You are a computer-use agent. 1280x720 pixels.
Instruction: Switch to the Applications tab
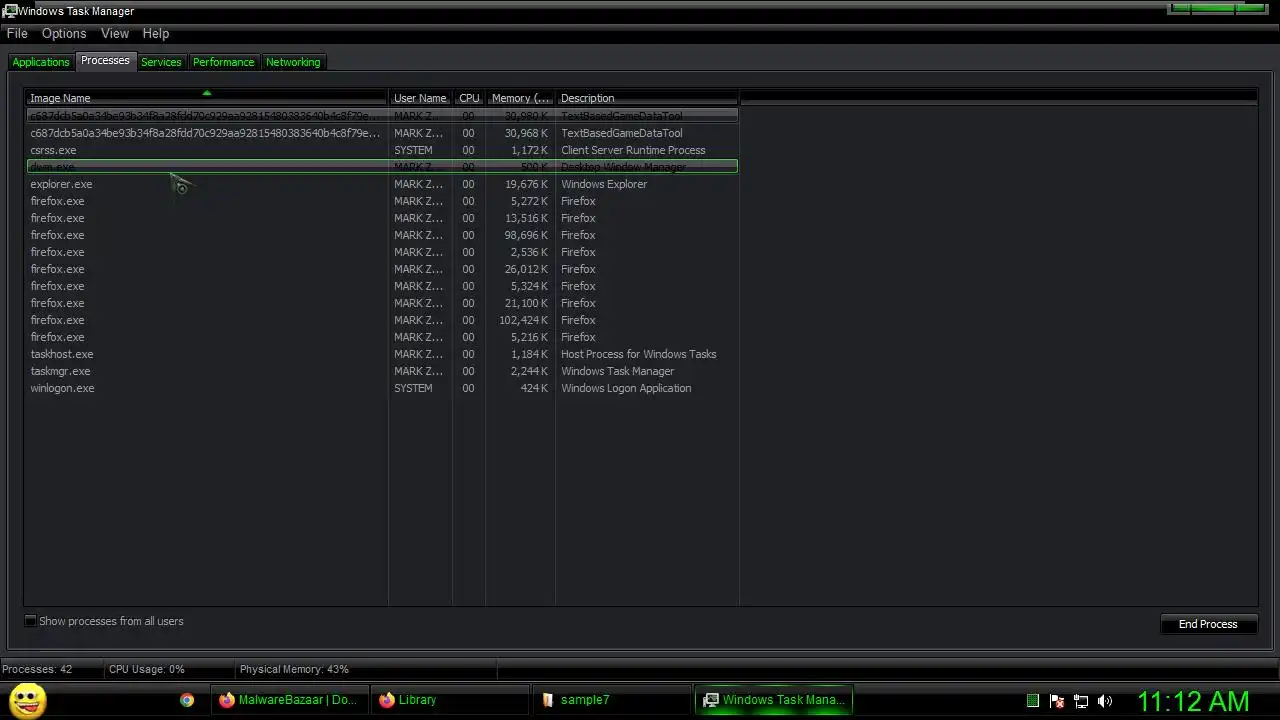(x=41, y=62)
